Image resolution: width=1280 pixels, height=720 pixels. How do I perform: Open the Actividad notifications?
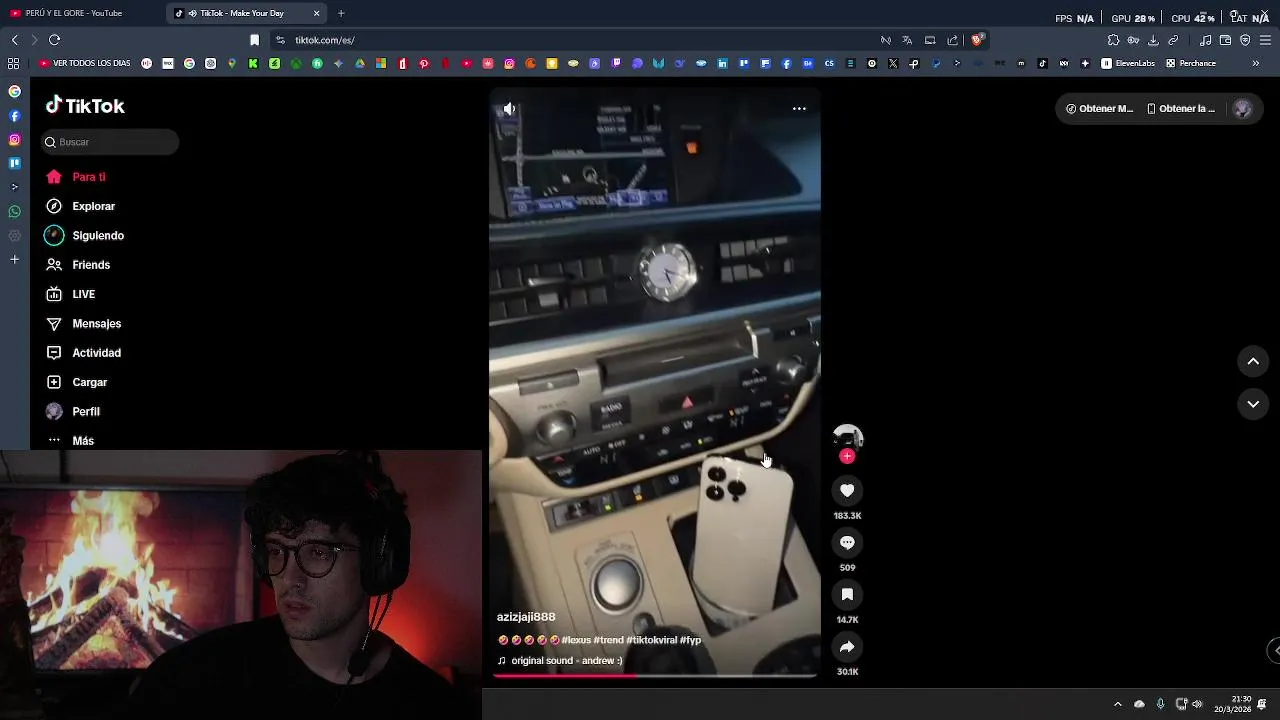click(x=83, y=353)
